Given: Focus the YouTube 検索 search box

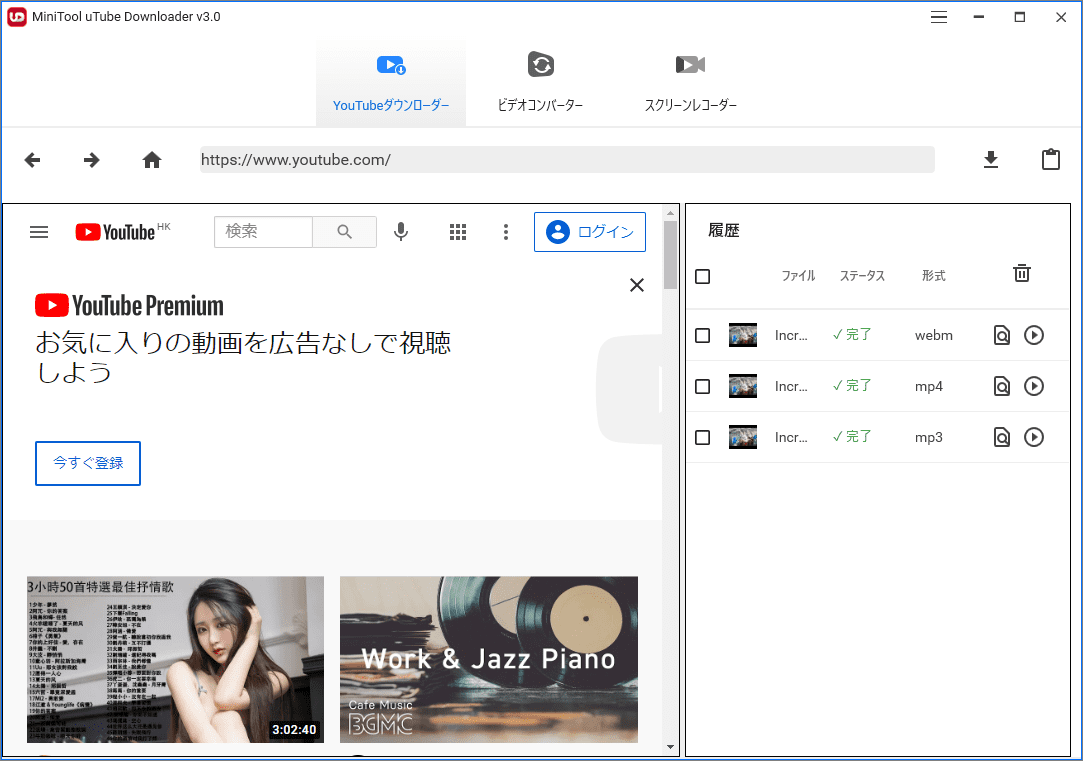Looking at the screenshot, I should [x=263, y=231].
